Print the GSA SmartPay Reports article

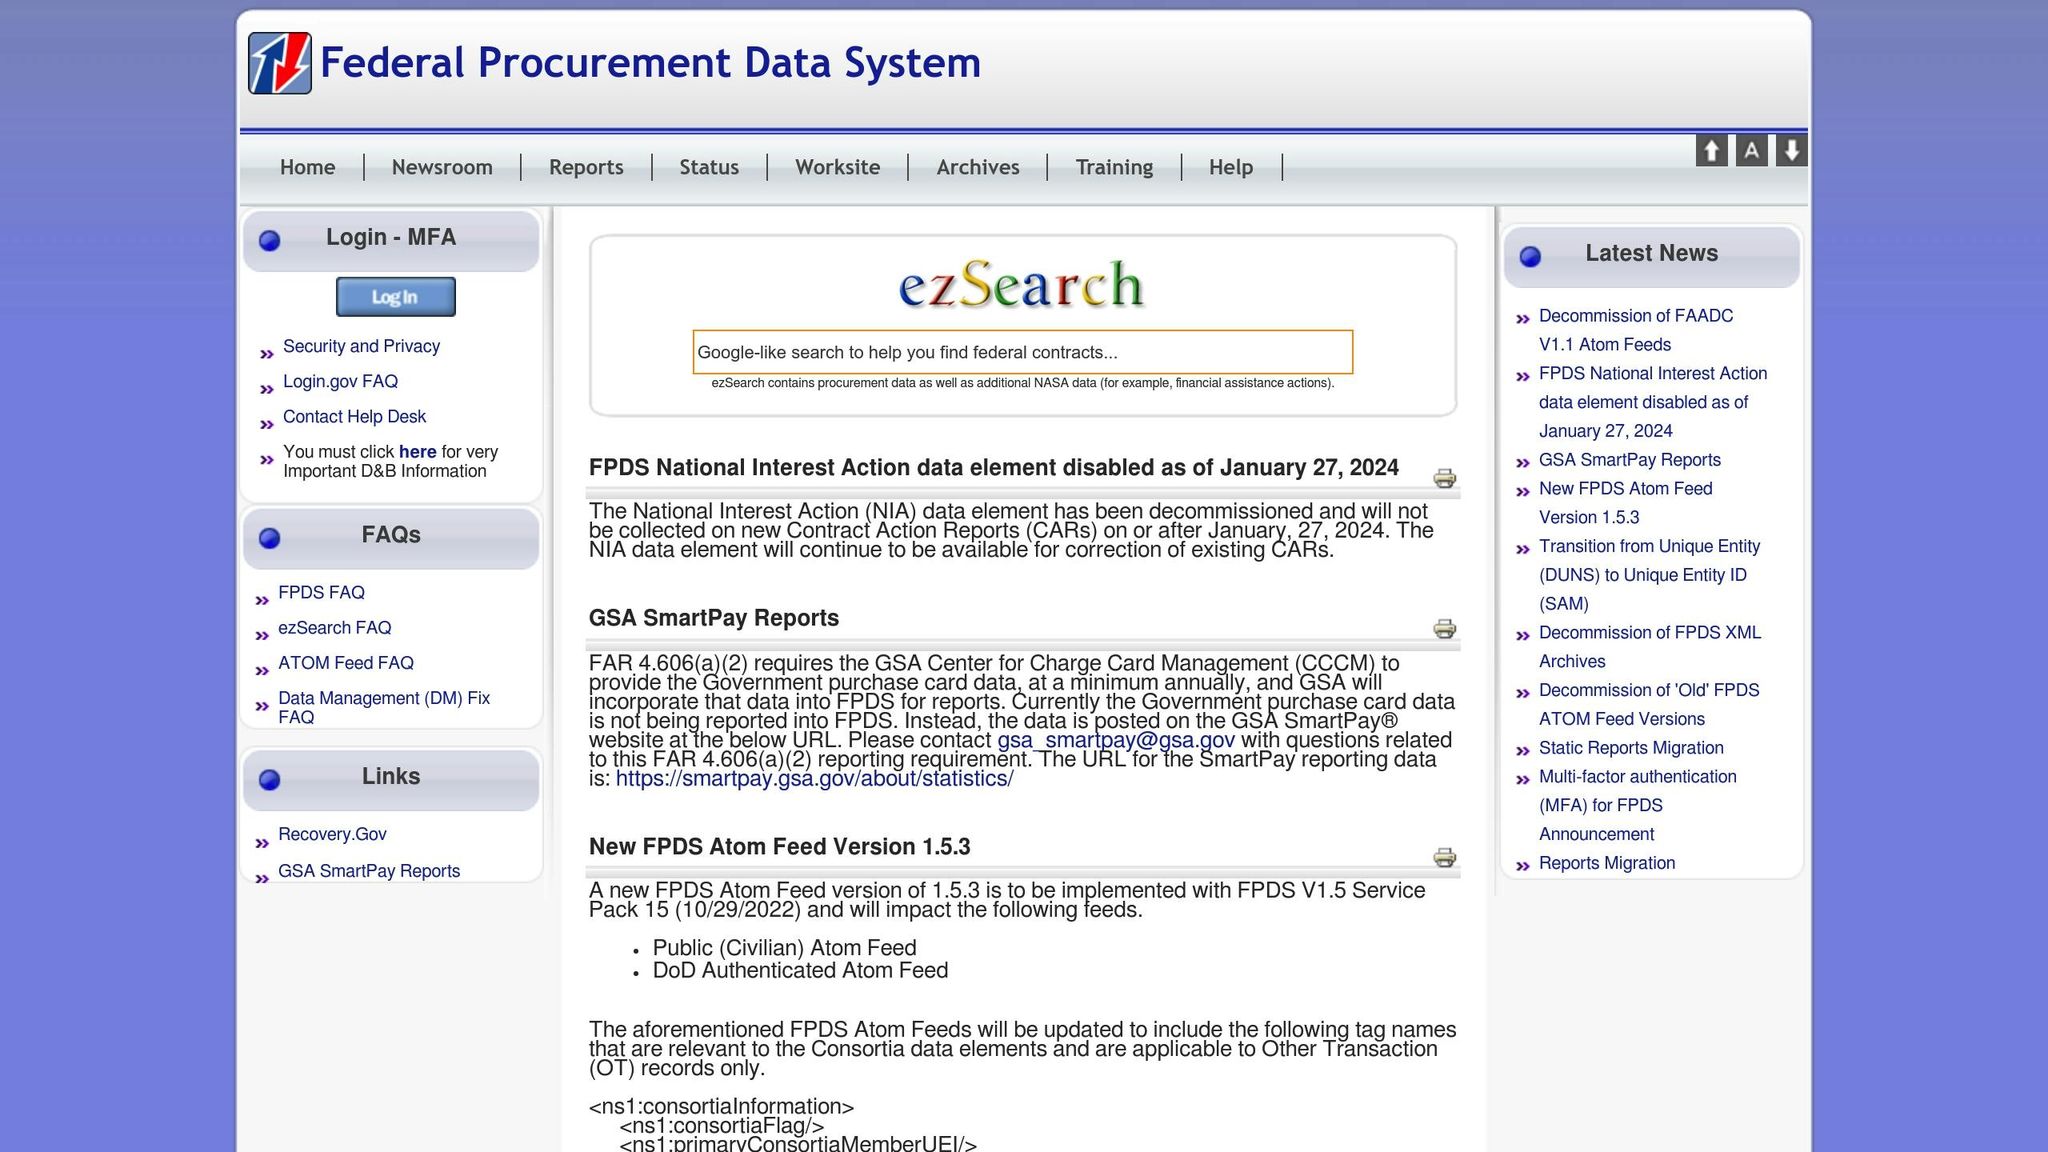click(x=1444, y=628)
